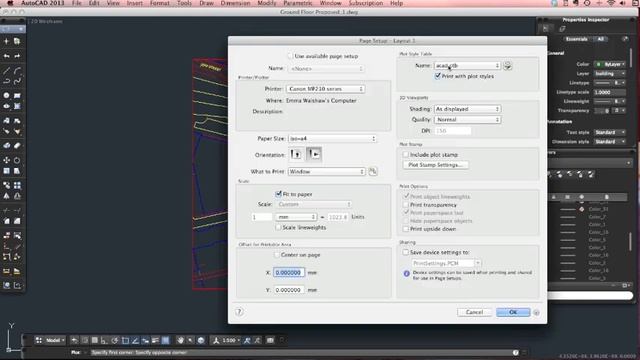Toggle Object Snap icon in status bar
Viewport: 640px width, 360px height.
coord(125,340)
